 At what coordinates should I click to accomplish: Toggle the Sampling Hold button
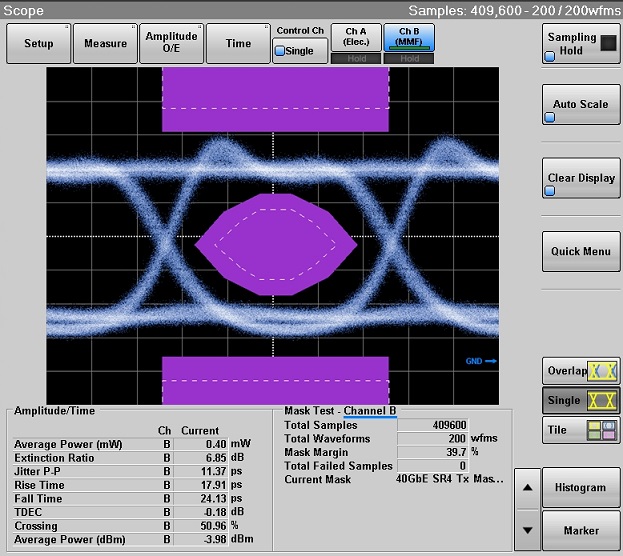point(581,44)
